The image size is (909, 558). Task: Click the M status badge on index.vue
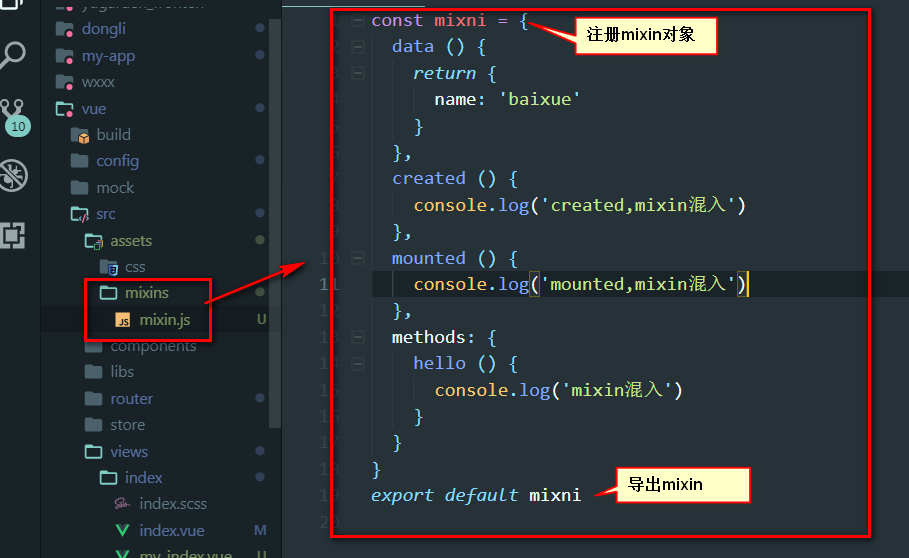(x=260, y=530)
